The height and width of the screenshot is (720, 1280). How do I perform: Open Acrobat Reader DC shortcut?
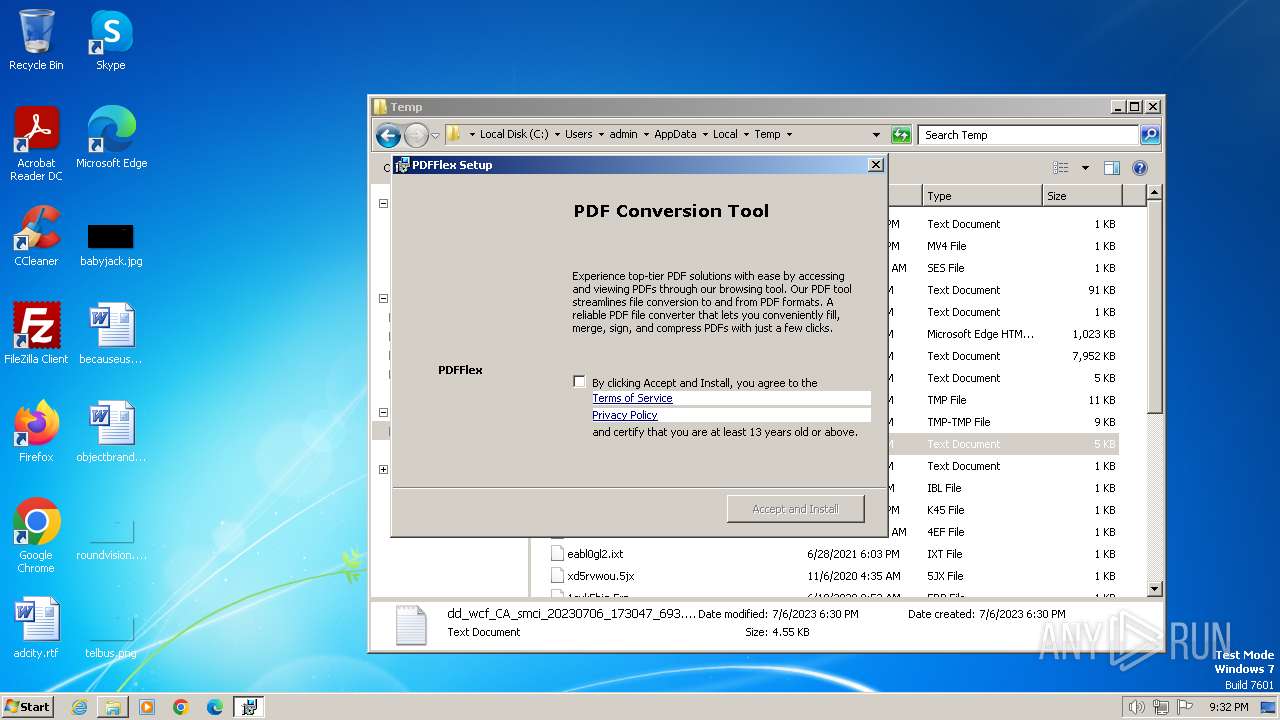tap(36, 144)
